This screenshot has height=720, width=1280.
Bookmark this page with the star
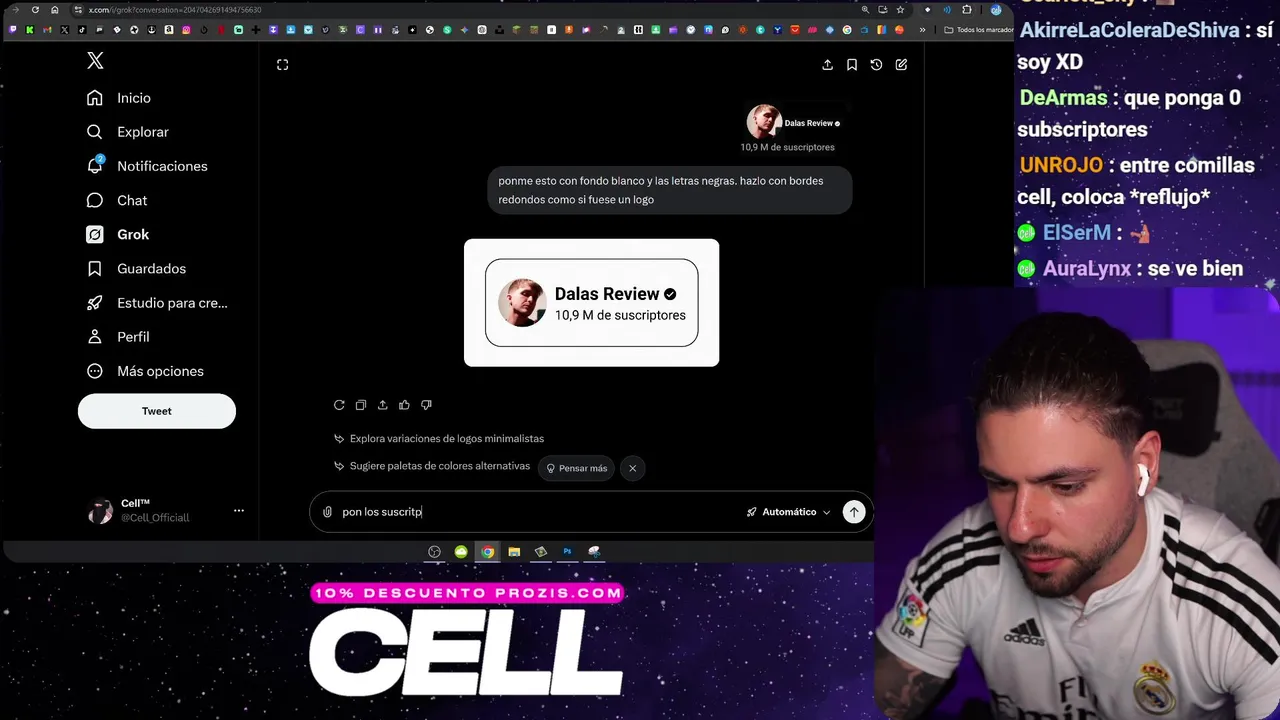900,10
